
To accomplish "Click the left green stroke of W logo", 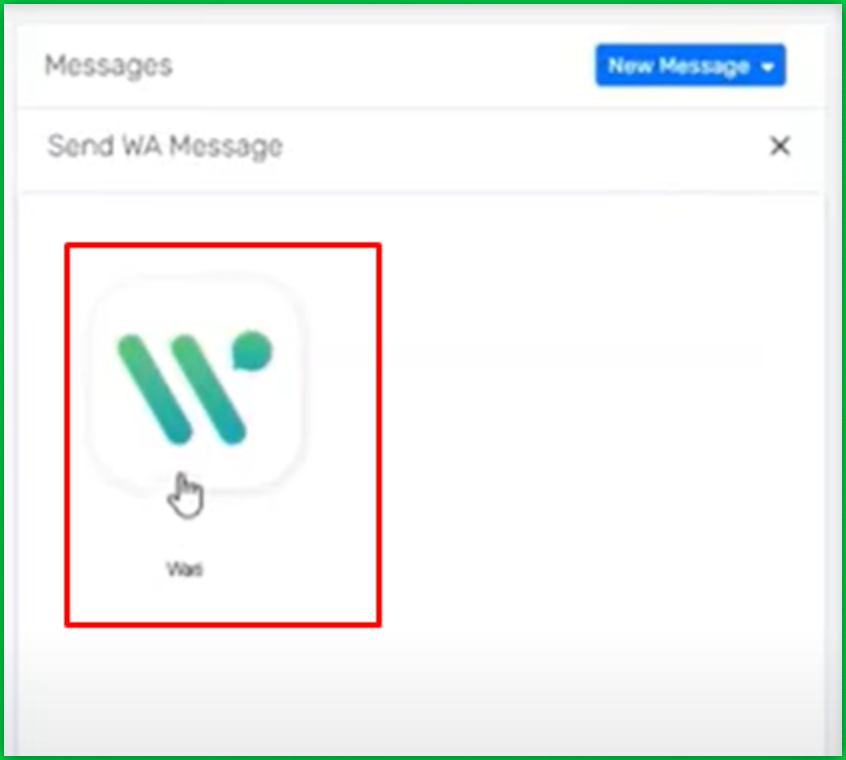I will click(154, 389).
